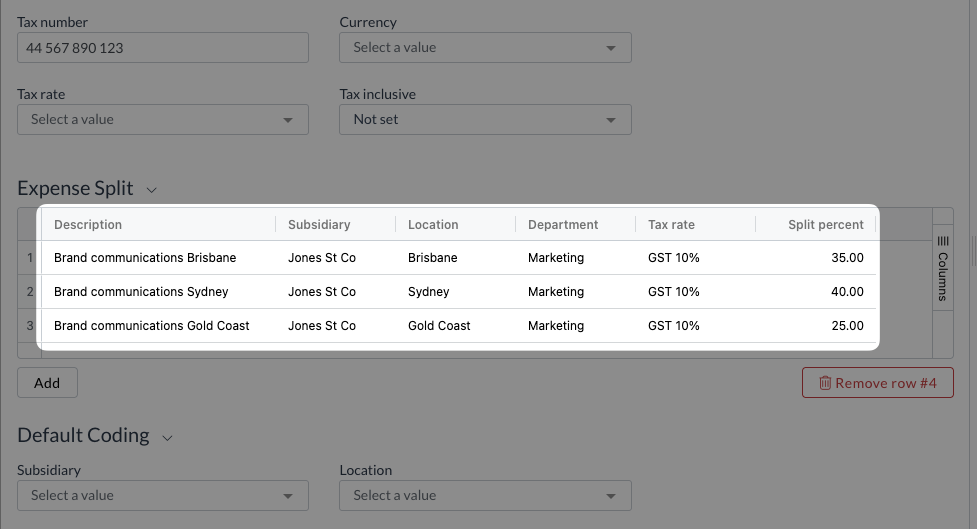The image size is (977, 529).
Task: Select row number 1 in the grid
Action: (x=29, y=258)
